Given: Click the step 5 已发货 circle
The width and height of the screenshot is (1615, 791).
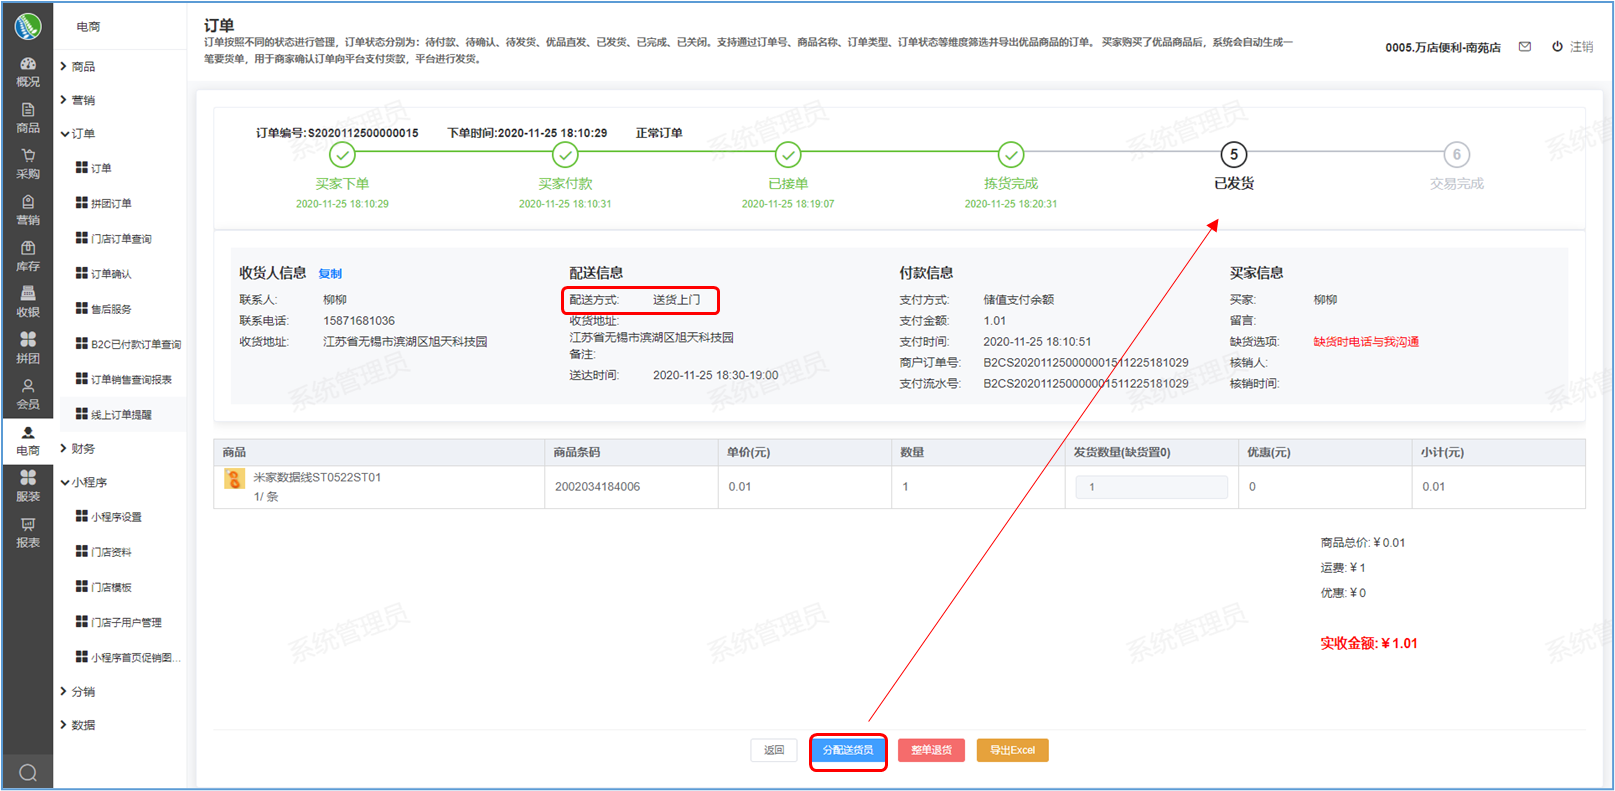Looking at the screenshot, I should coord(1234,155).
